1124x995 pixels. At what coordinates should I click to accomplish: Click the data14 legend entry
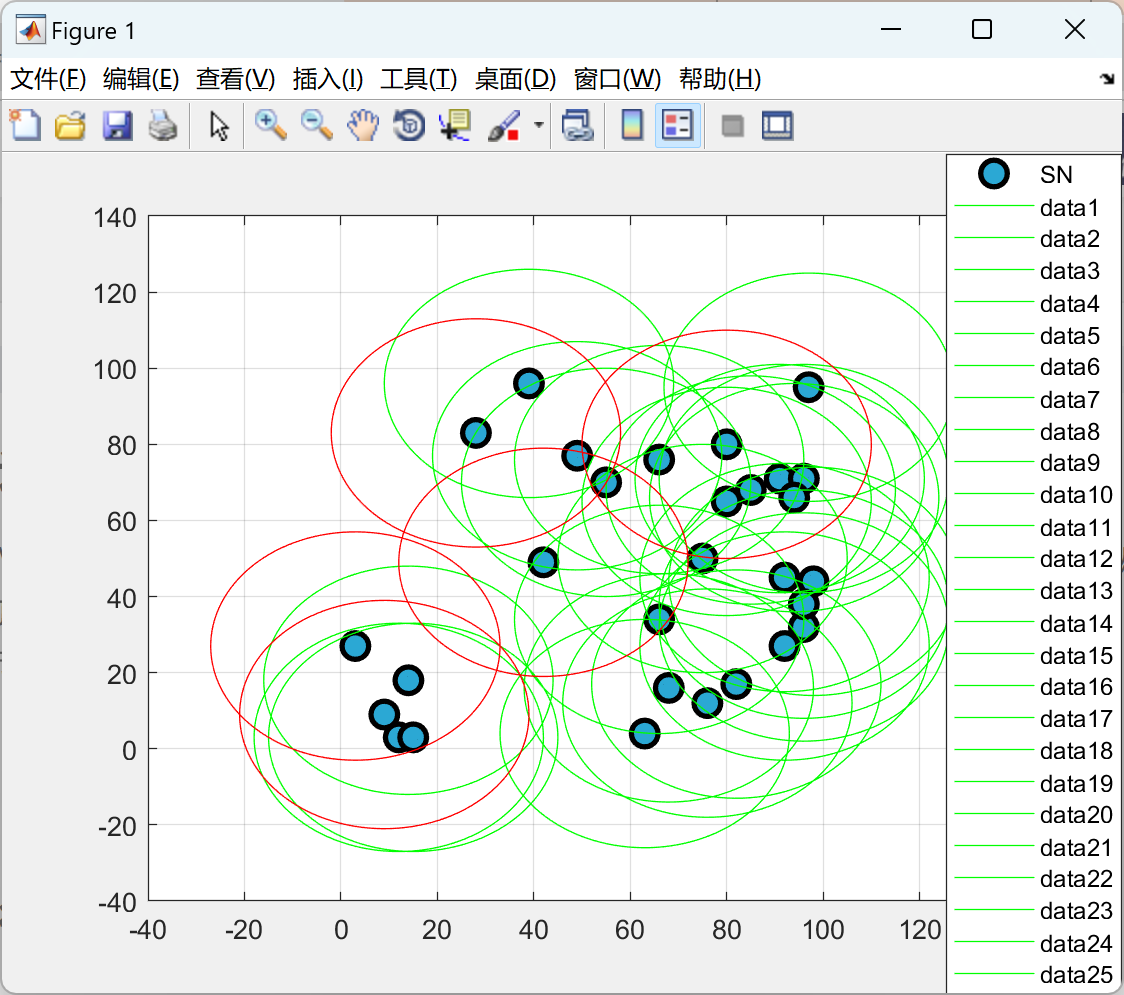pyautogui.click(x=1076, y=624)
